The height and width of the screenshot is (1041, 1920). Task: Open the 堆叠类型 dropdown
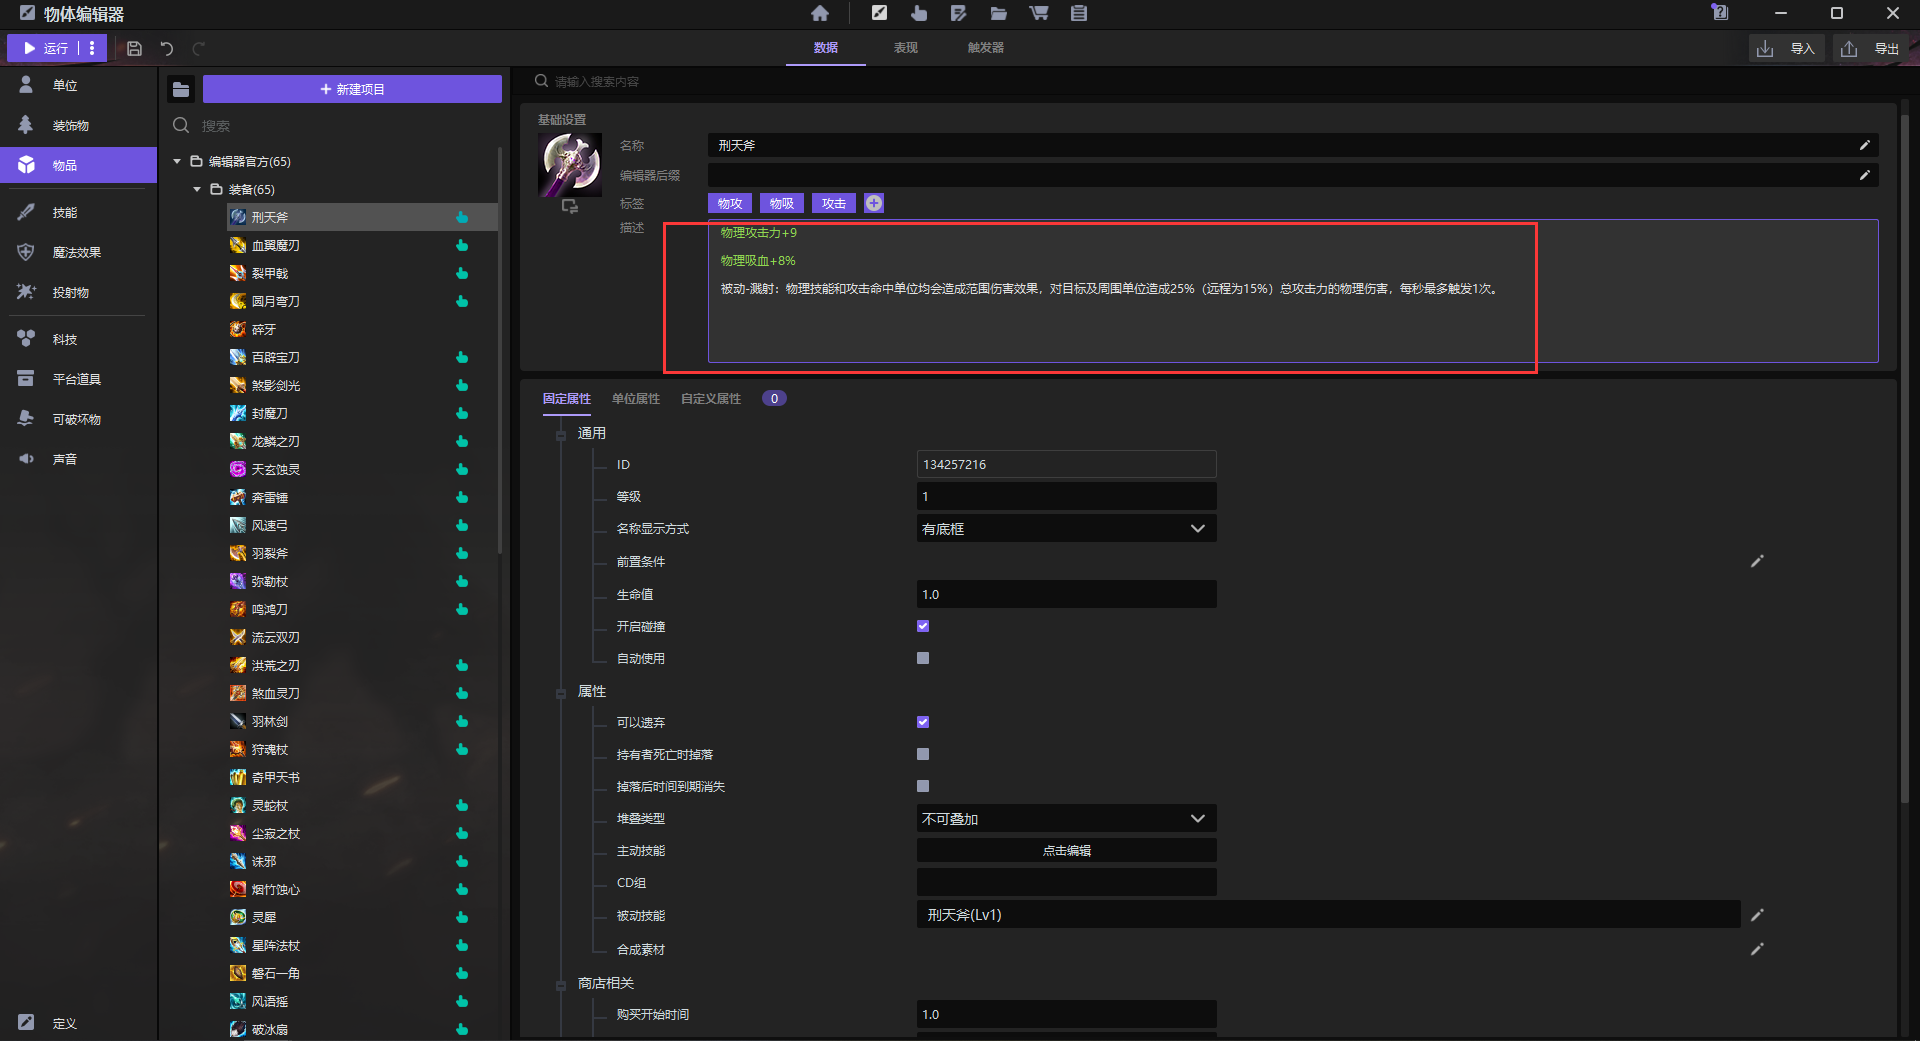coord(1066,818)
